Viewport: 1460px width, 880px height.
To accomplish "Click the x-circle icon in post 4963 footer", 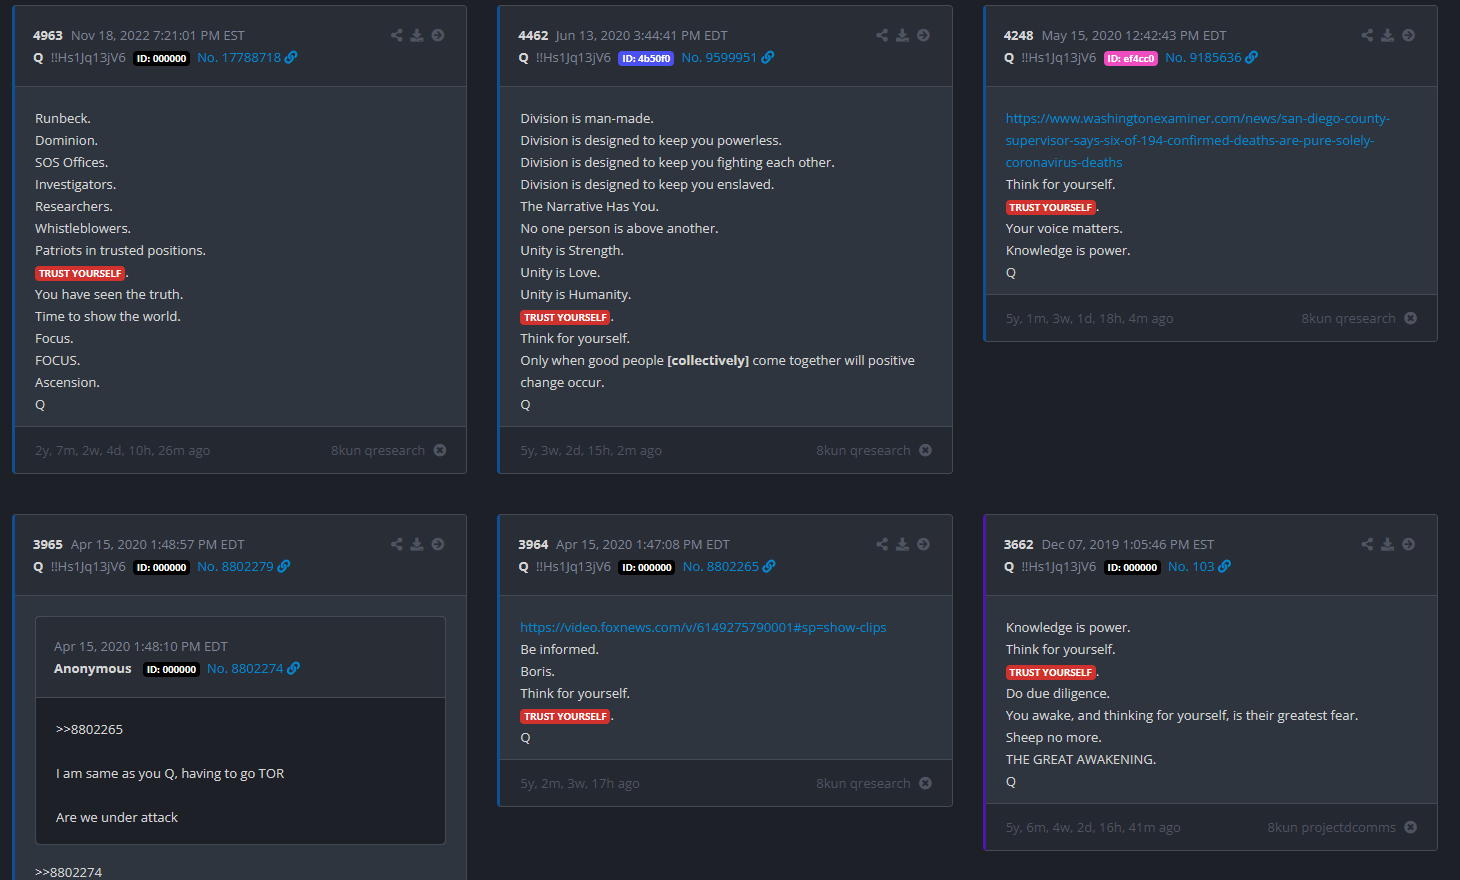I will [x=440, y=450].
